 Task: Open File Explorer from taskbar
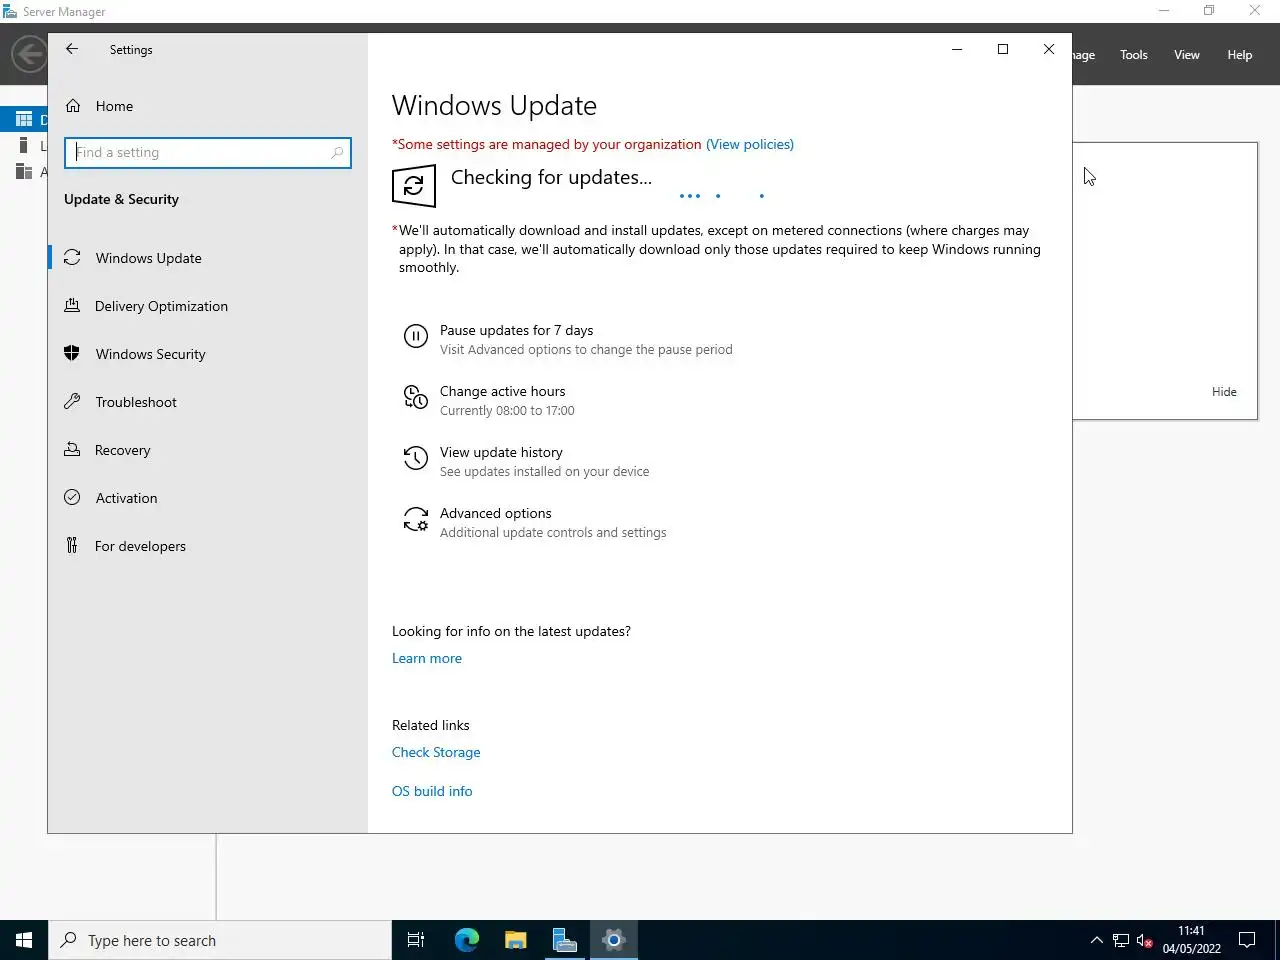515,940
